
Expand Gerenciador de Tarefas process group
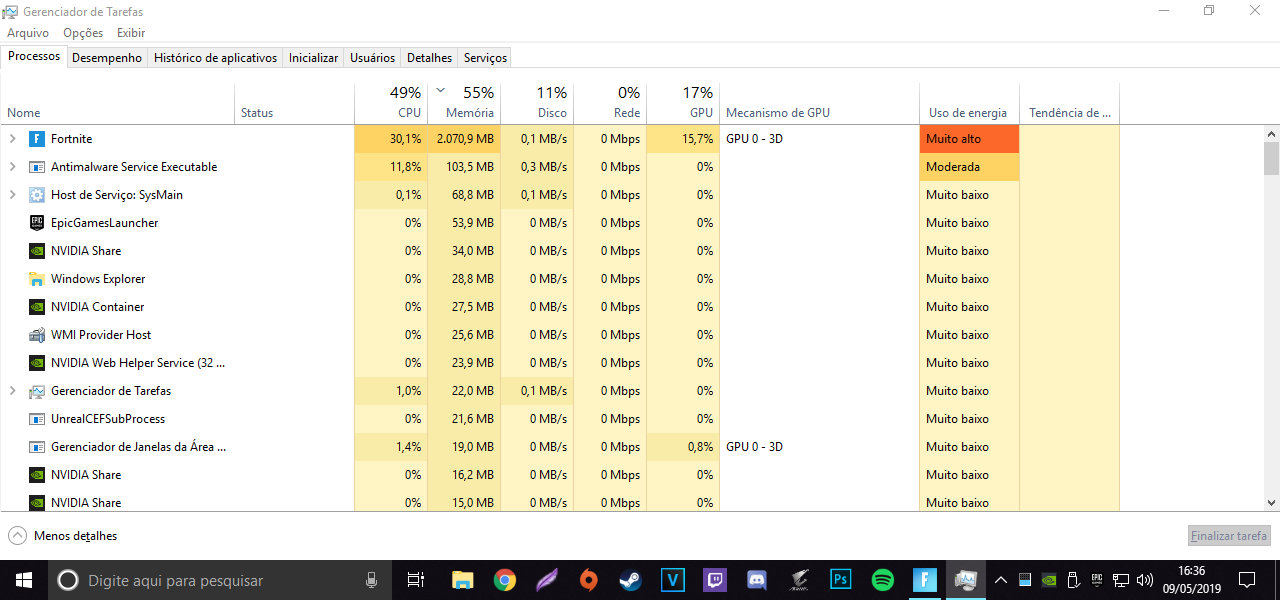12,391
